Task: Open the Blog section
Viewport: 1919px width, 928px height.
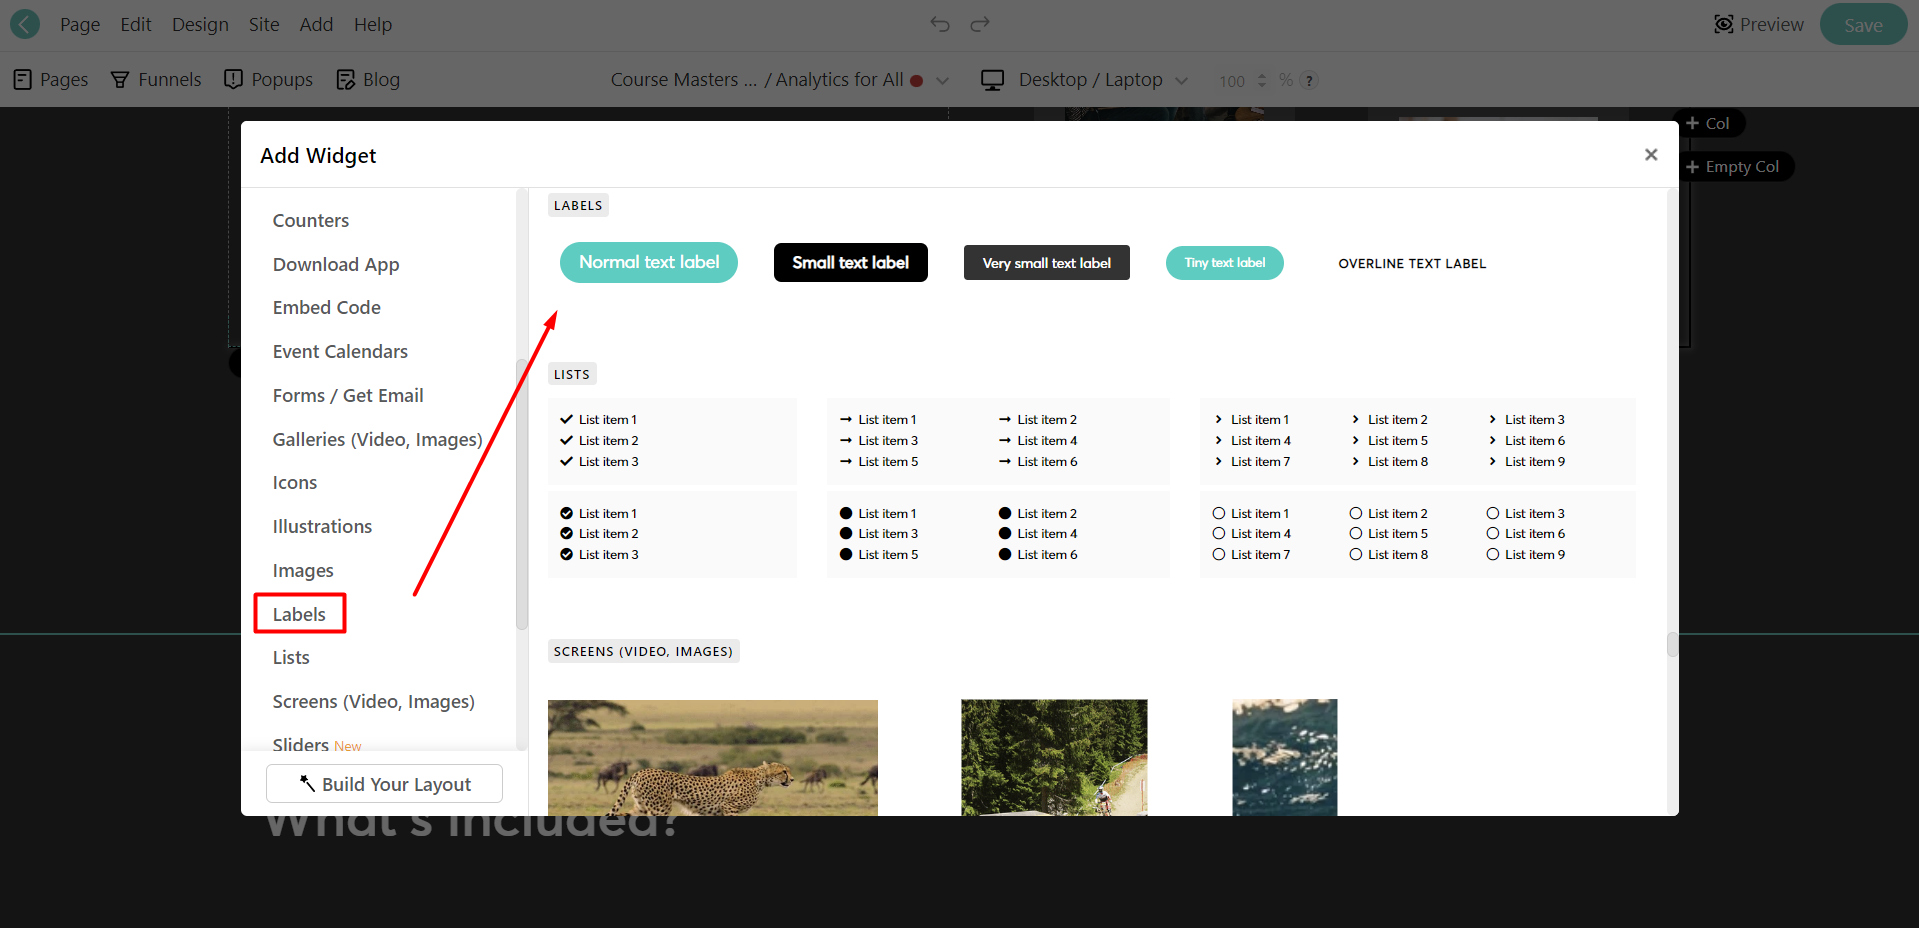Action: coord(366,79)
